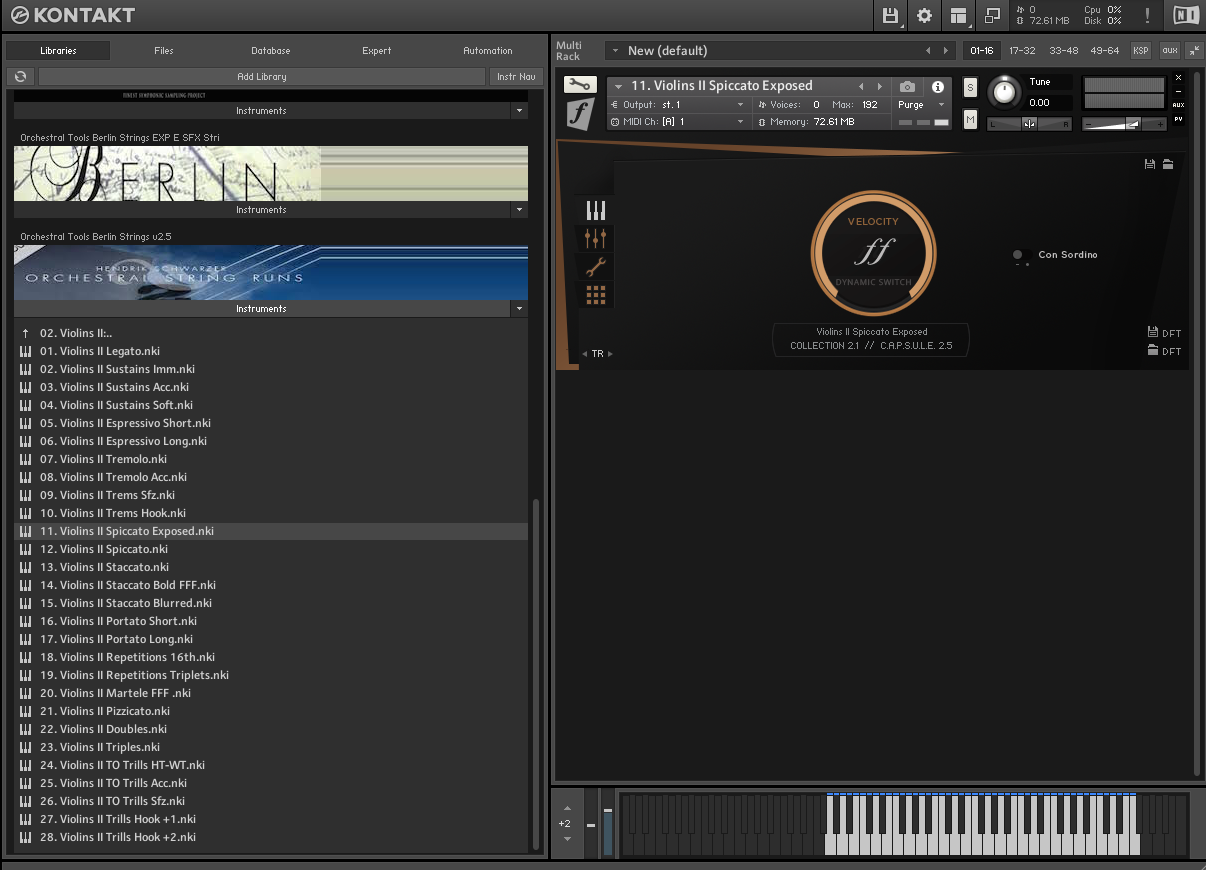Open the workspace layout icon
1206x870 pixels.
(x=958, y=15)
